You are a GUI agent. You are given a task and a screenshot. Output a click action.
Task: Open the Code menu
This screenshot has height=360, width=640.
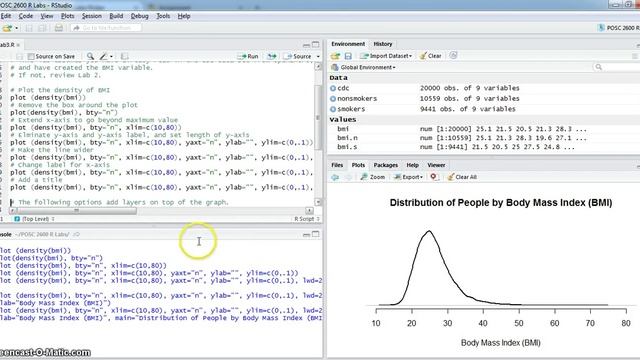[x=26, y=16]
